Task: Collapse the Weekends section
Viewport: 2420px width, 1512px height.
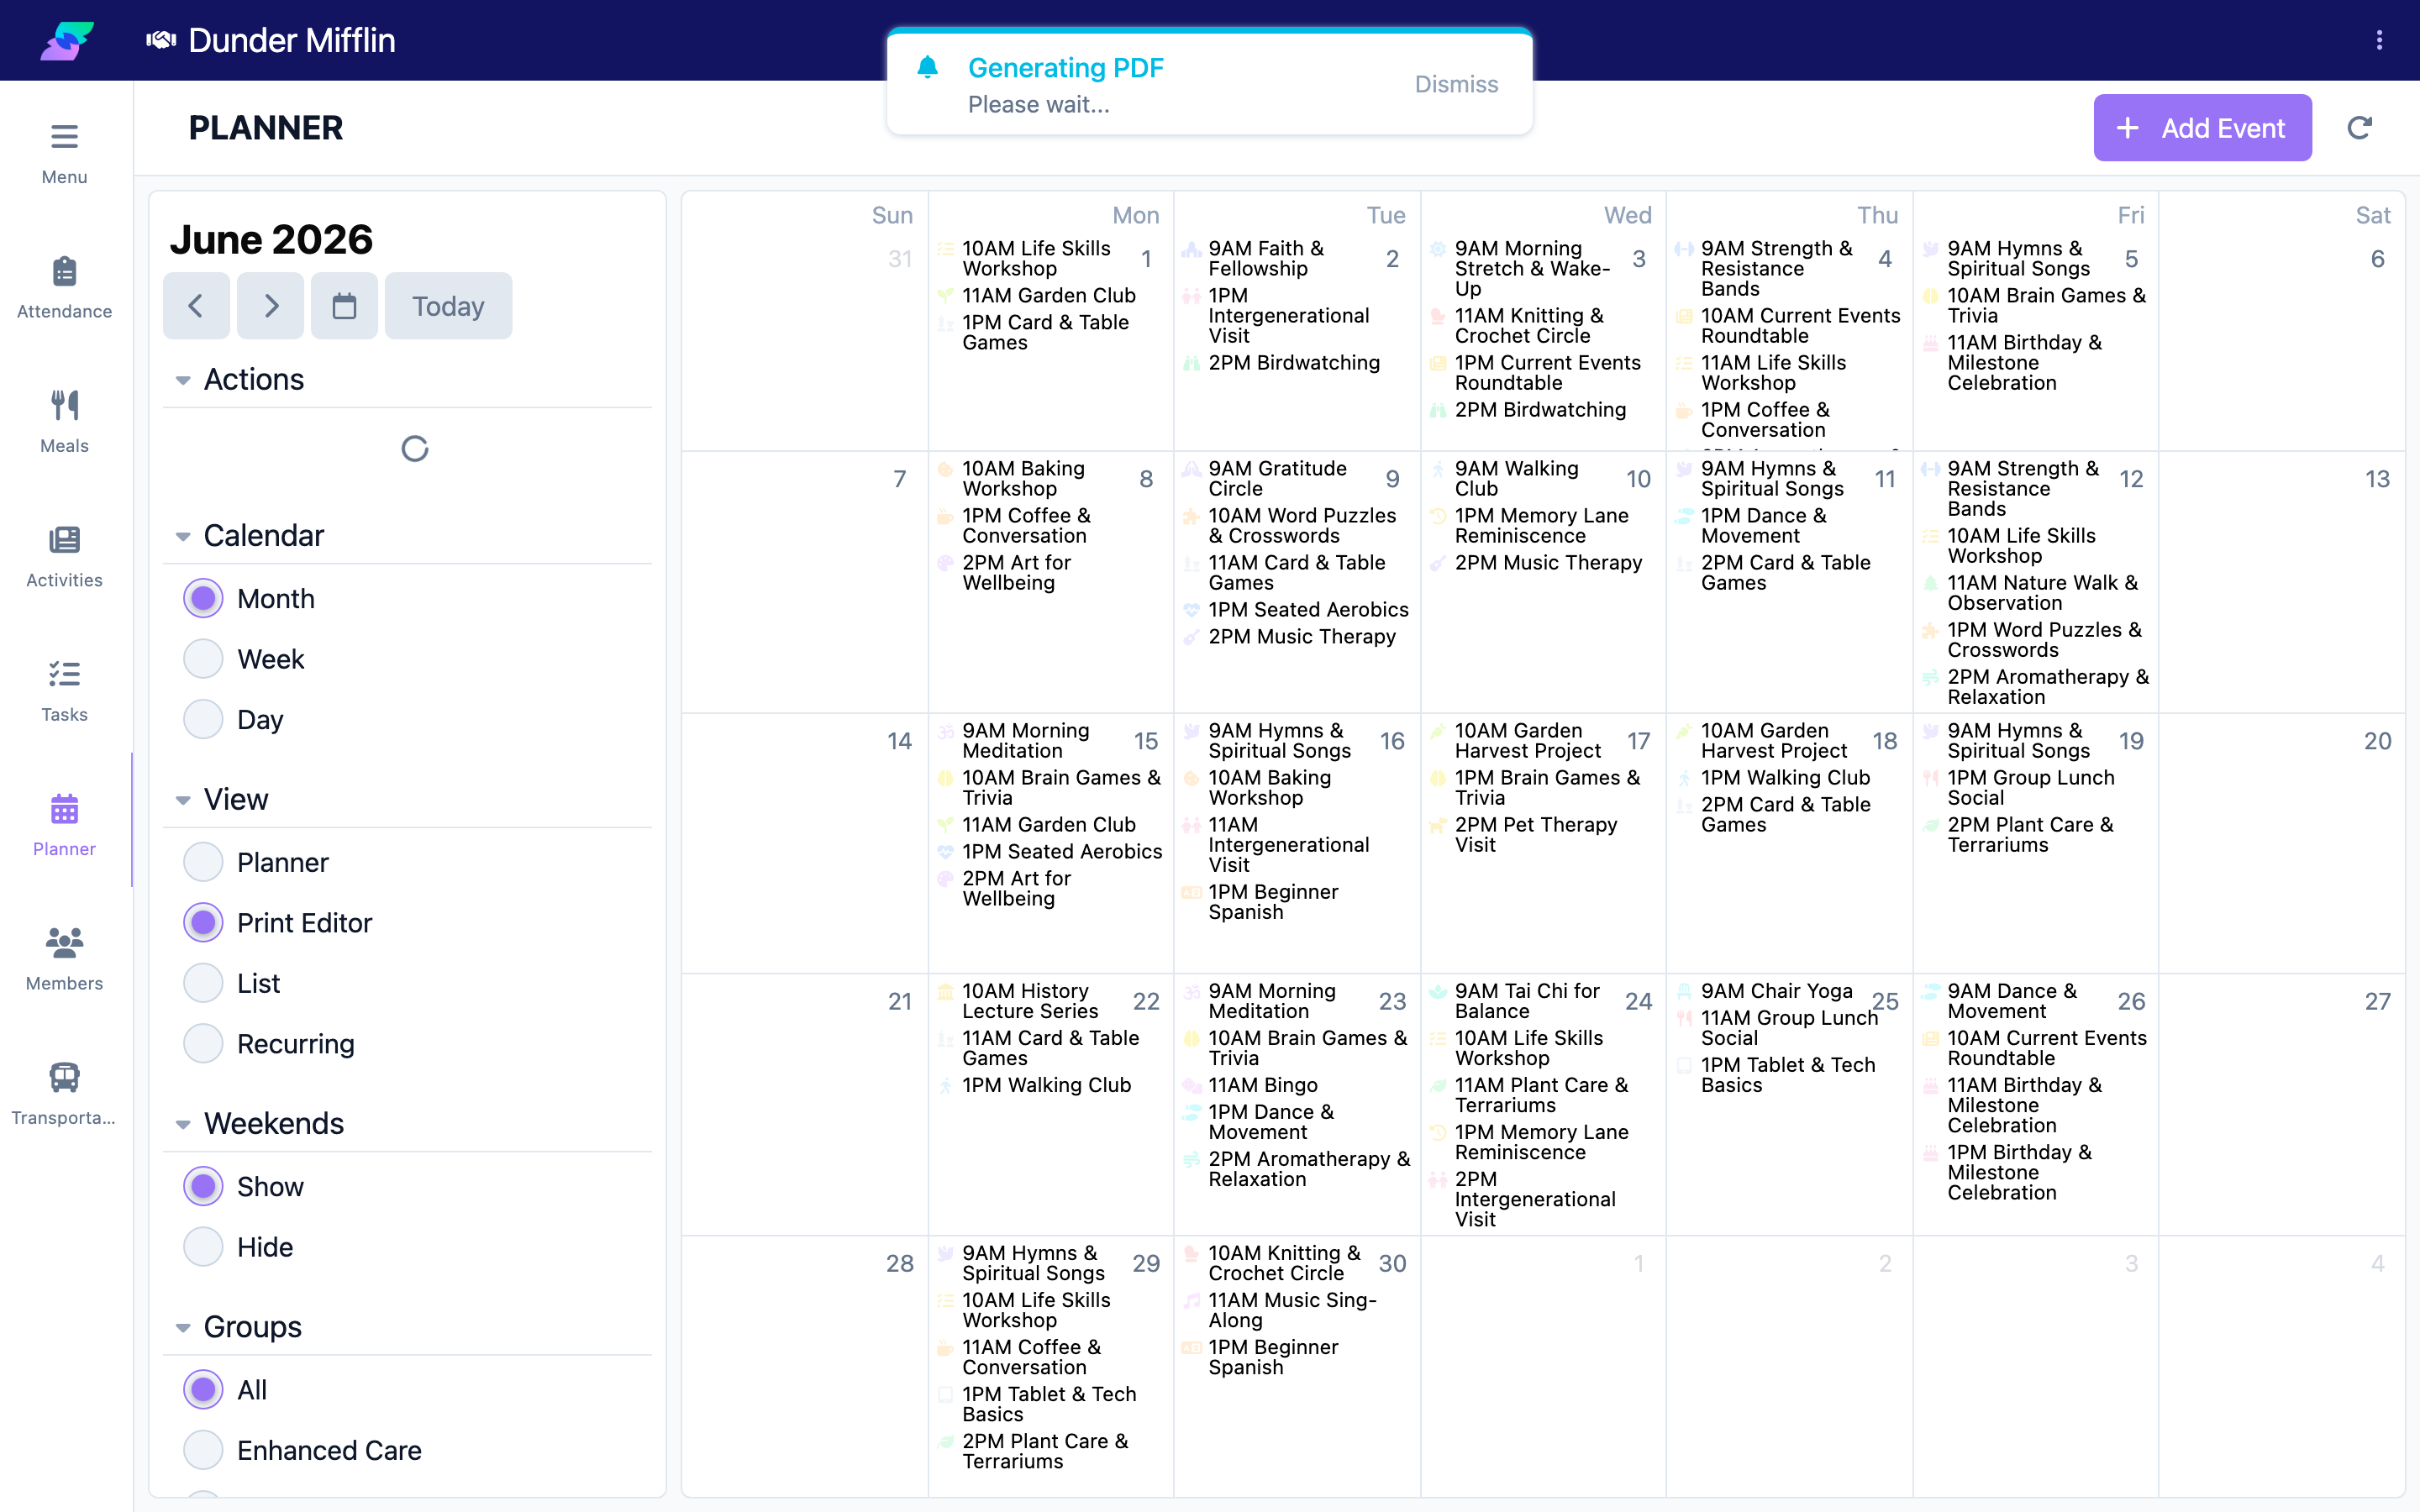Action: (x=183, y=1124)
